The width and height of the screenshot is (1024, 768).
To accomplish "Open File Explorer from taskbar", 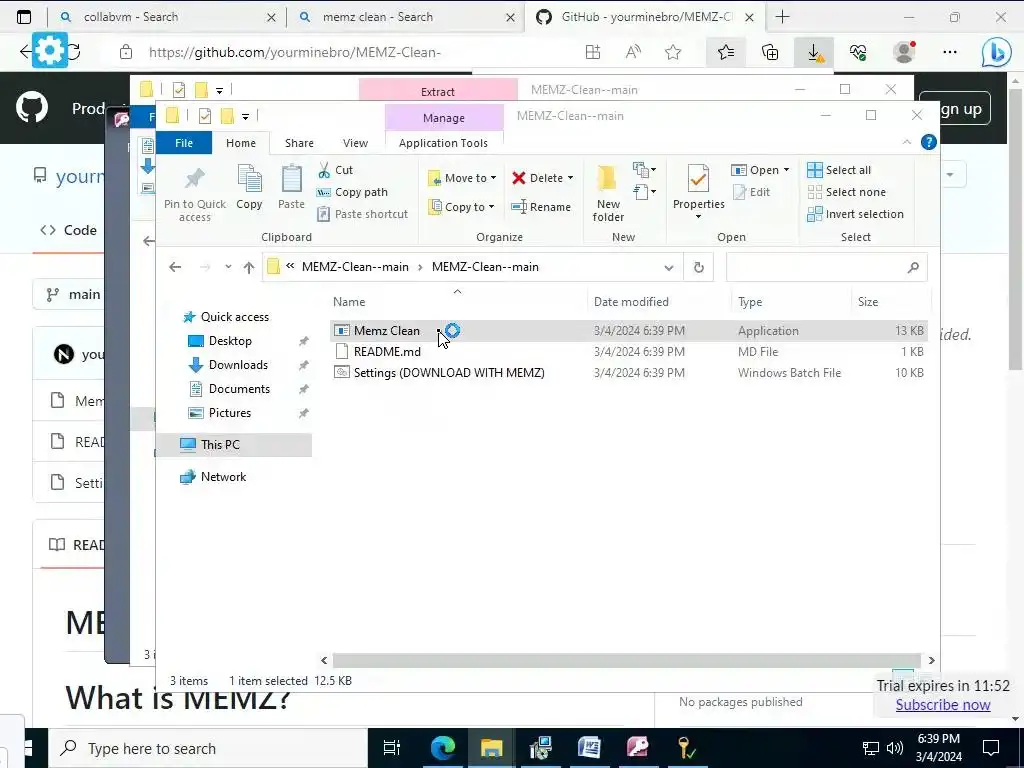I will pos(491,748).
